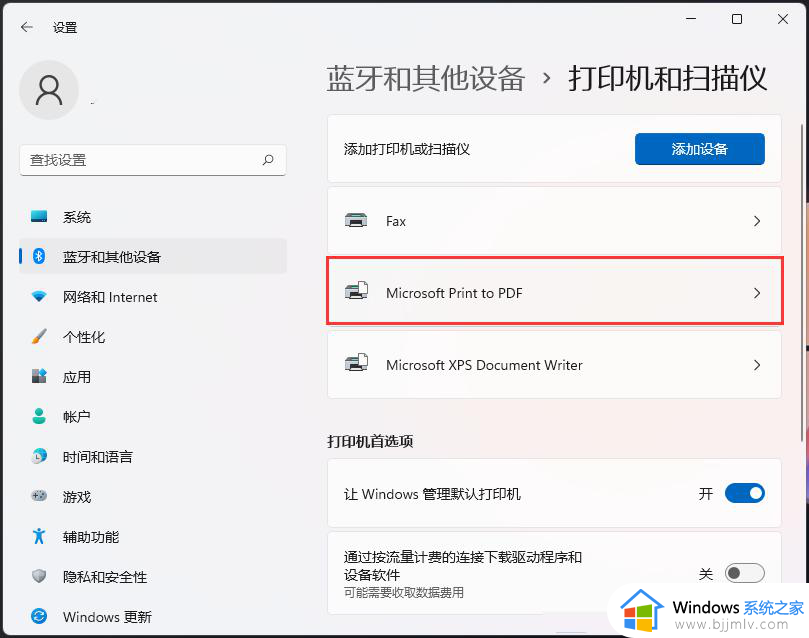Open the Fax printer entry
This screenshot has width=809, height=638.
554,221
